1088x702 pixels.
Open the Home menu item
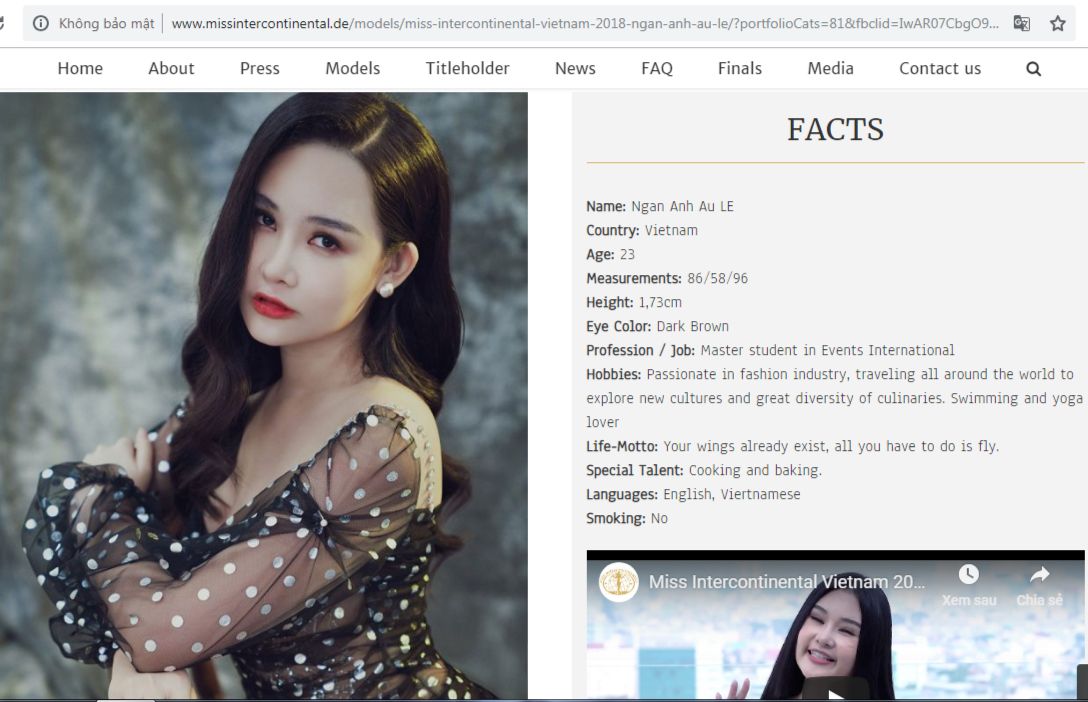(x=80, y=69)
